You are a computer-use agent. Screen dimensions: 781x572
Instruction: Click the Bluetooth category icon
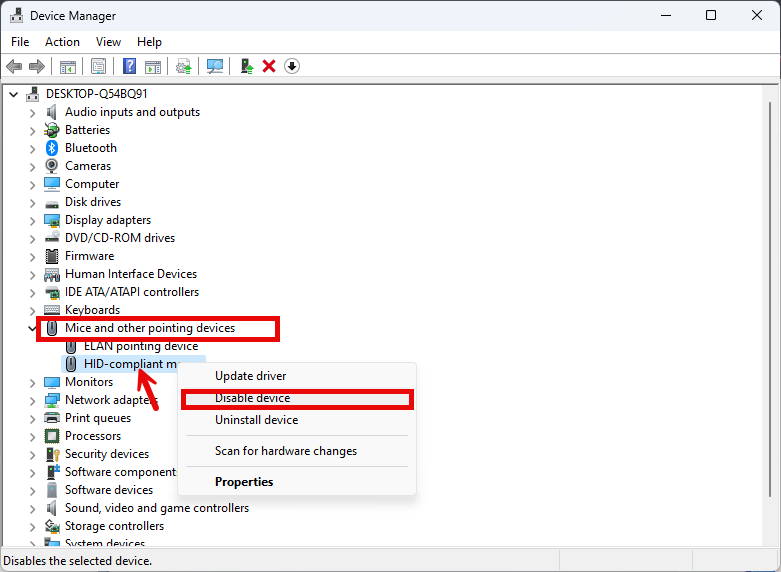pos(52,148)
